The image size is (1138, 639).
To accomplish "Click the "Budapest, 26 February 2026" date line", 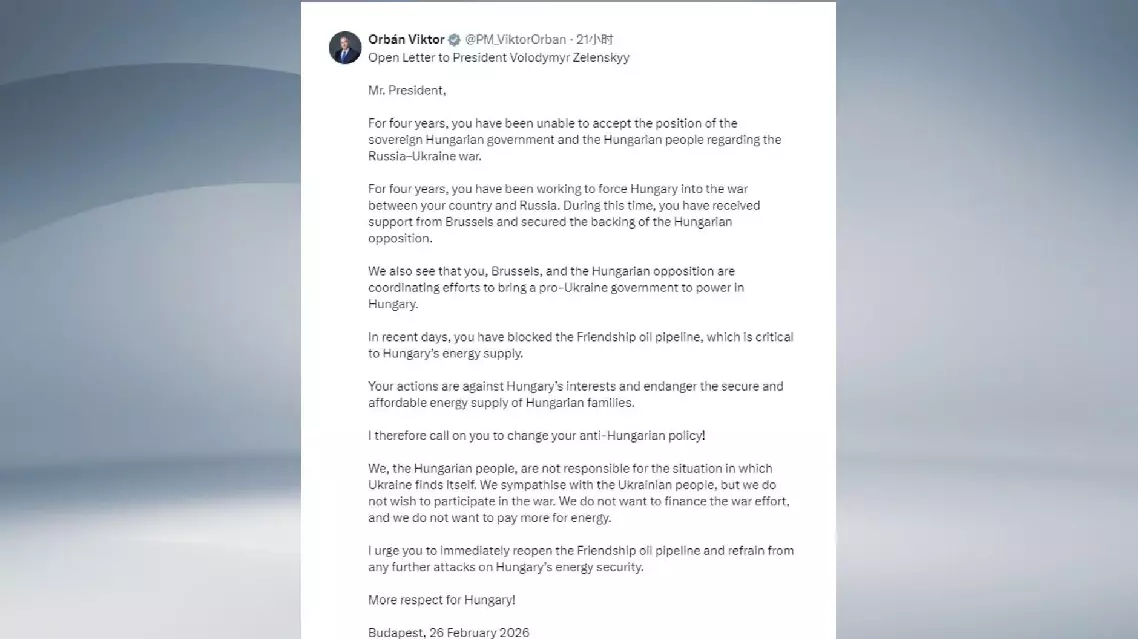I will click(448, 632).
